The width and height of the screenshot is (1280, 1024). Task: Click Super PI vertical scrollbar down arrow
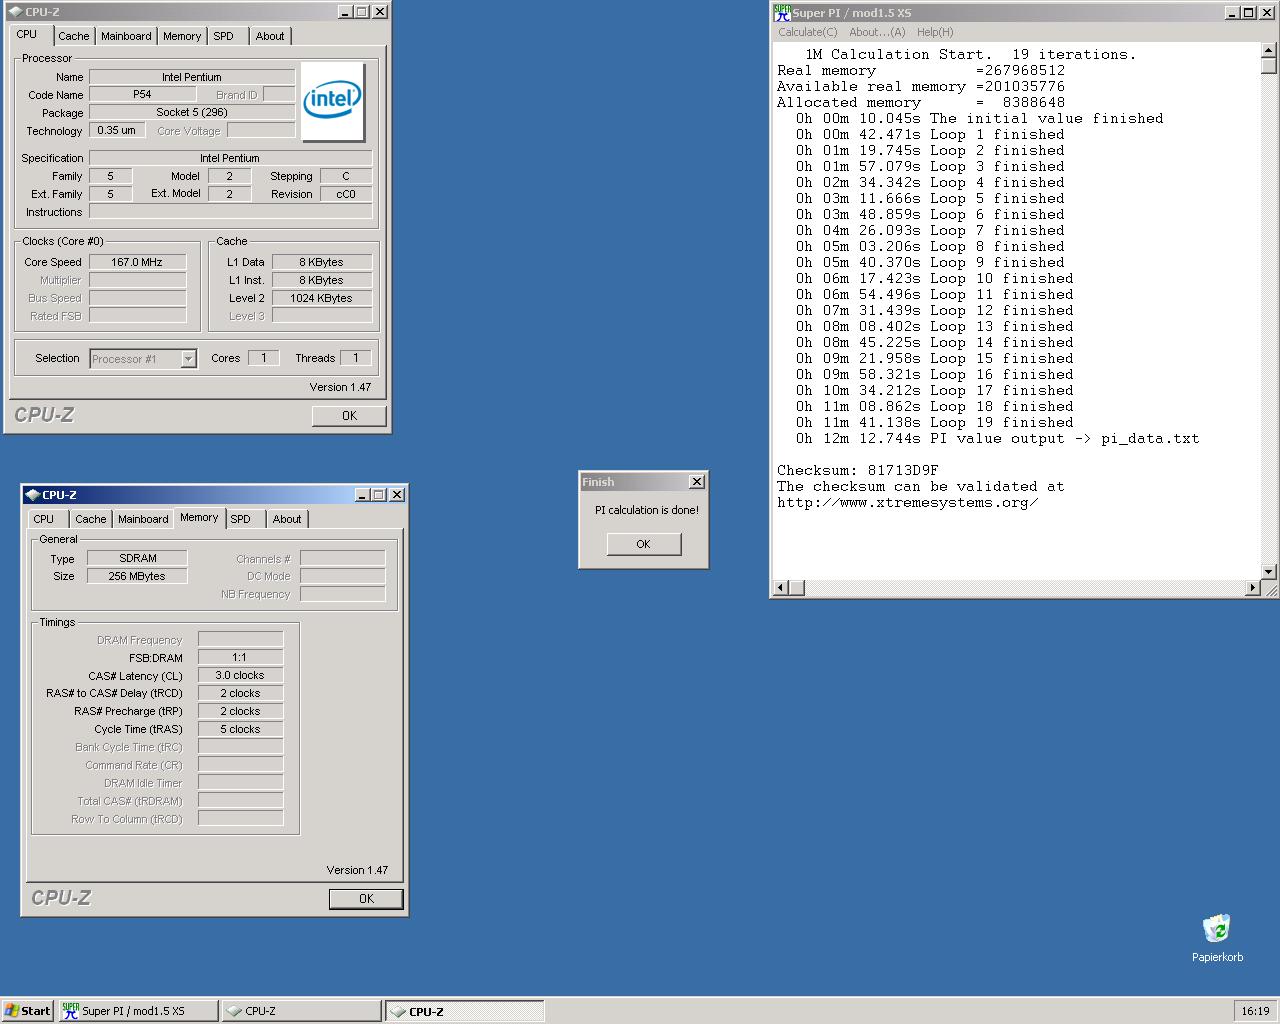point(1268,572)
